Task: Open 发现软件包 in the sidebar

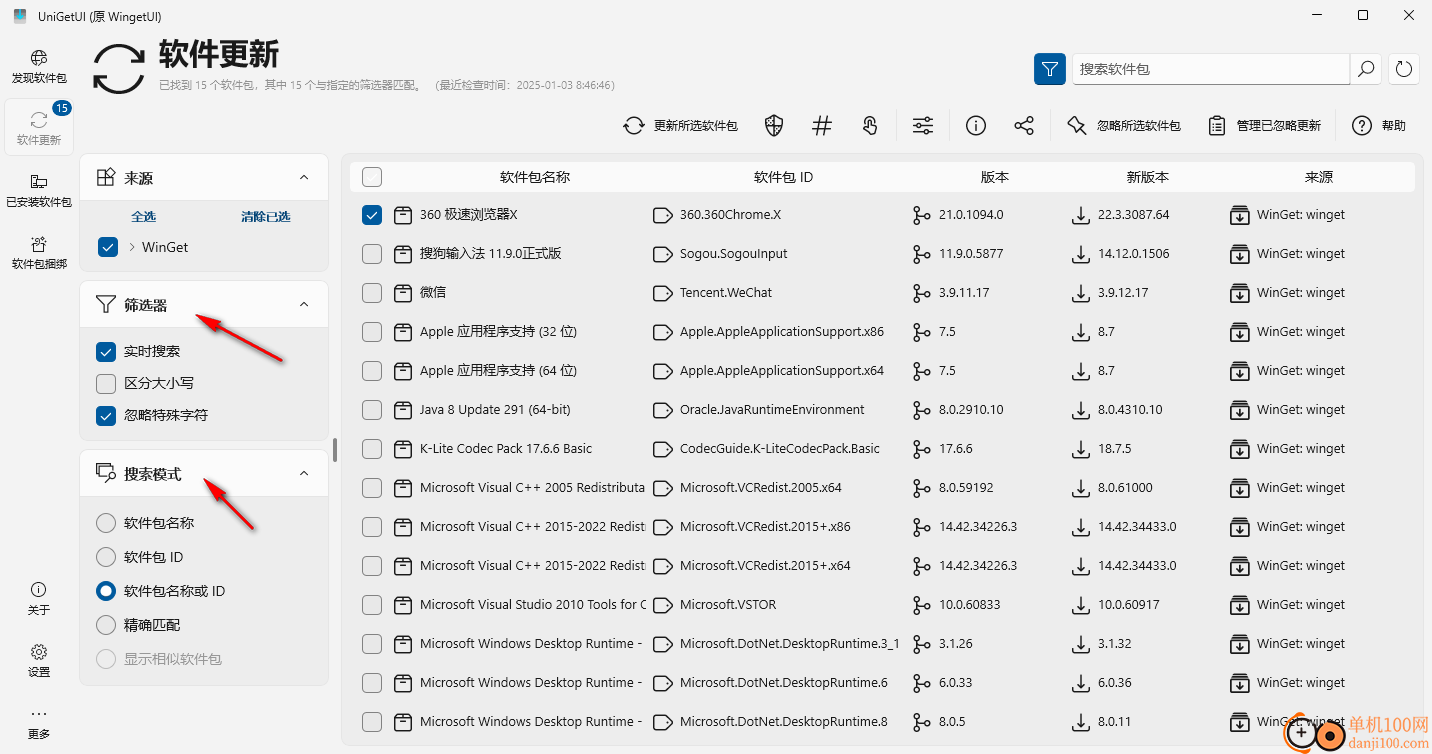Action: point(39,66)
